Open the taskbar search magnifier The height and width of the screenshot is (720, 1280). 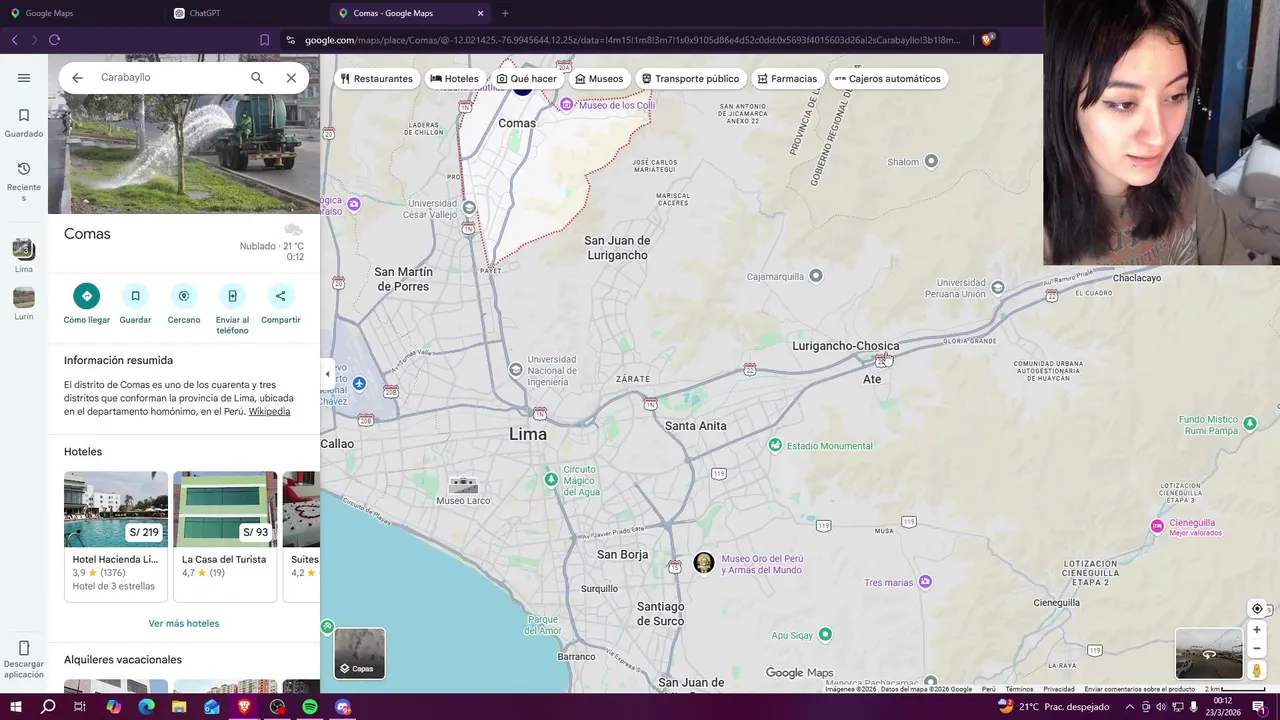[x=48, y=707]
